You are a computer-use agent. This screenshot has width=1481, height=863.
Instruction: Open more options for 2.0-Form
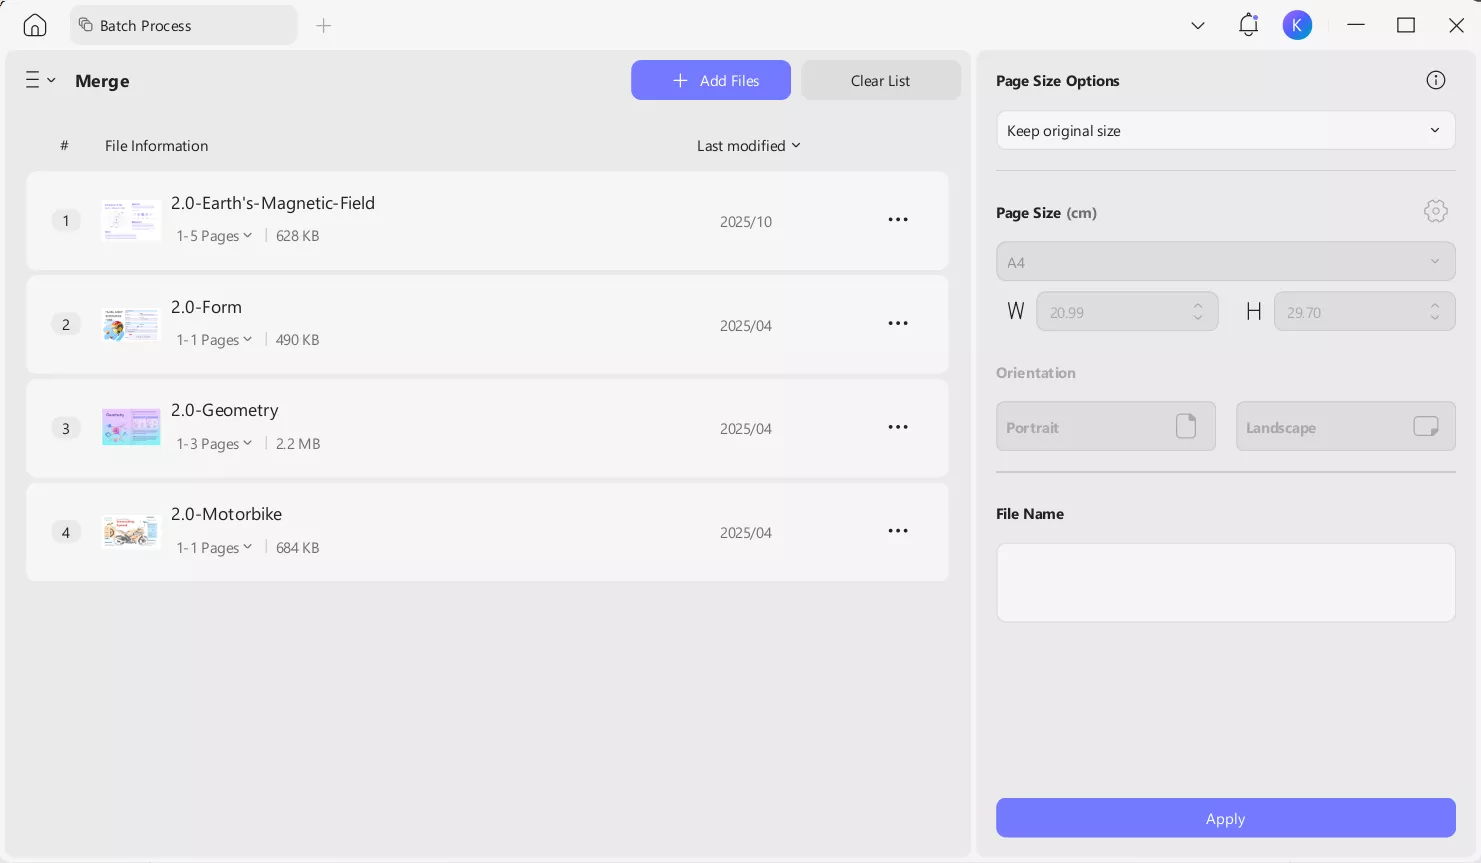click(x=898, y=324)
